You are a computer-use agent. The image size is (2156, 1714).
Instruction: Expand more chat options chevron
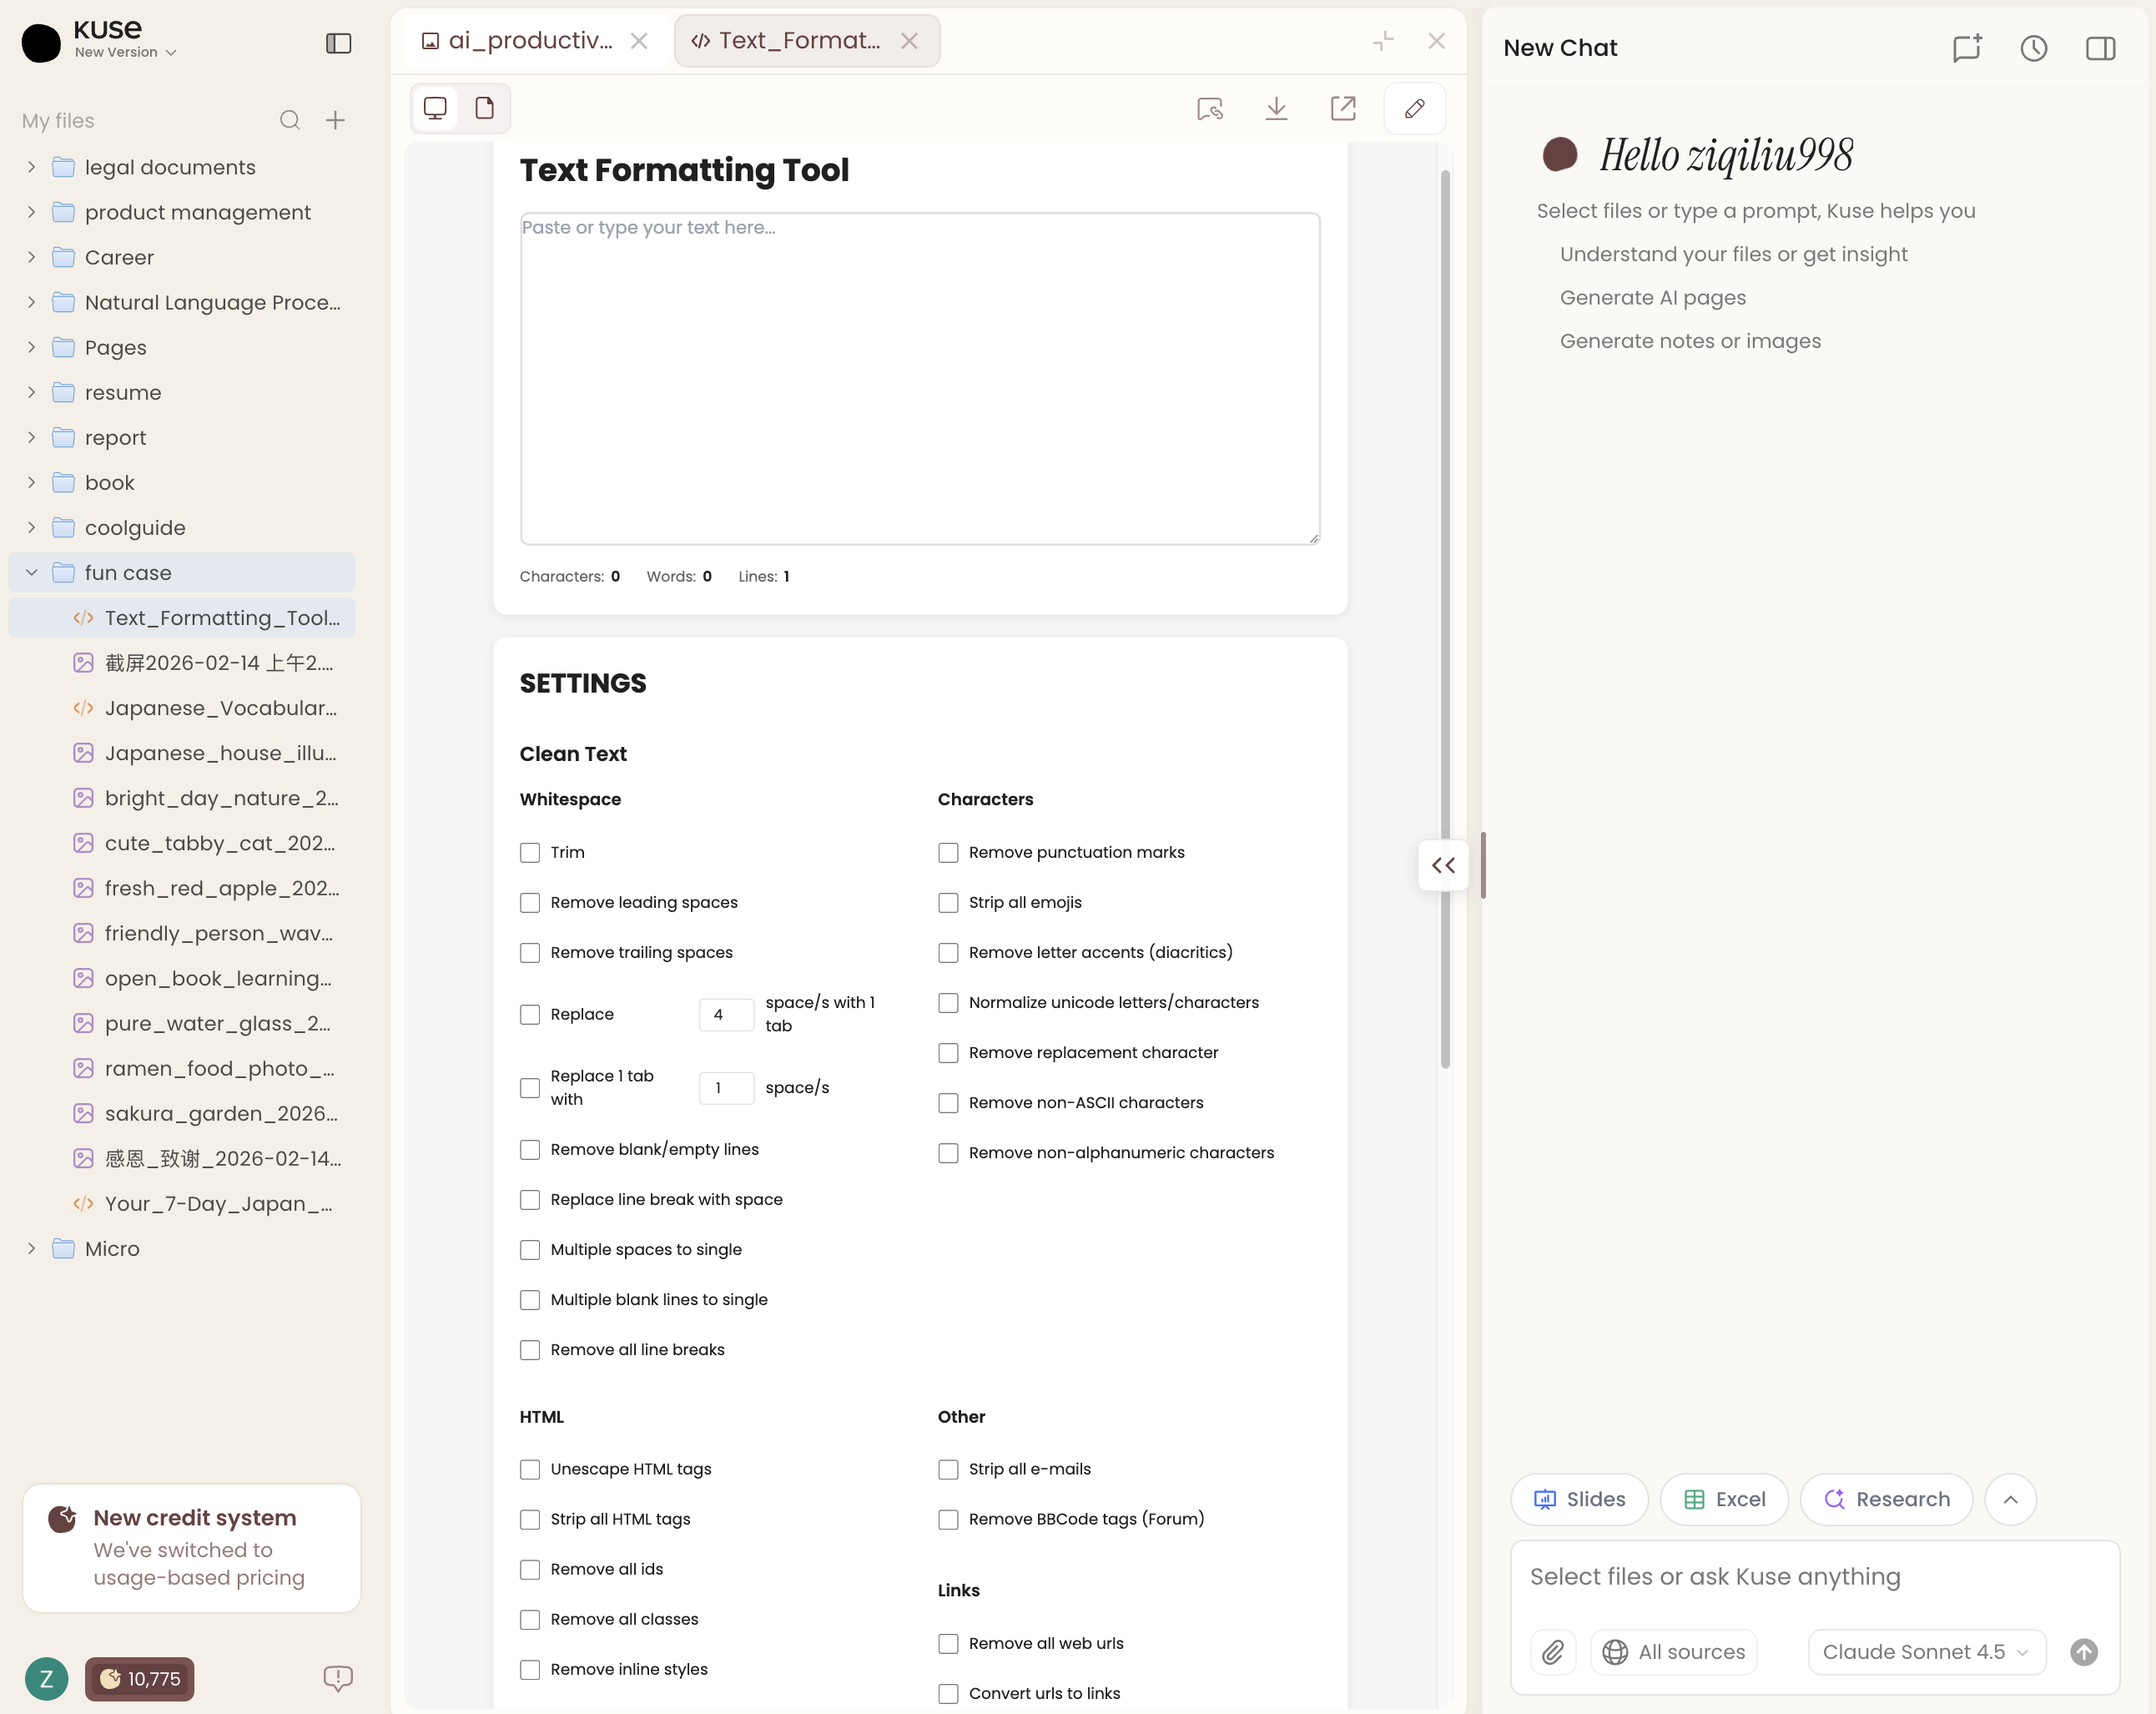tap(2010, 1498)
